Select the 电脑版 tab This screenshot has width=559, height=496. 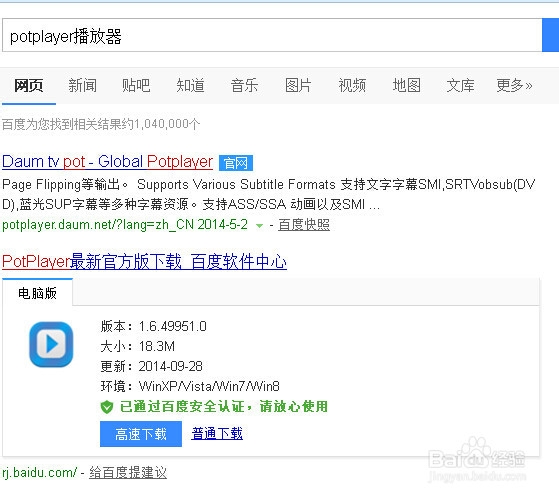point(37,293)
